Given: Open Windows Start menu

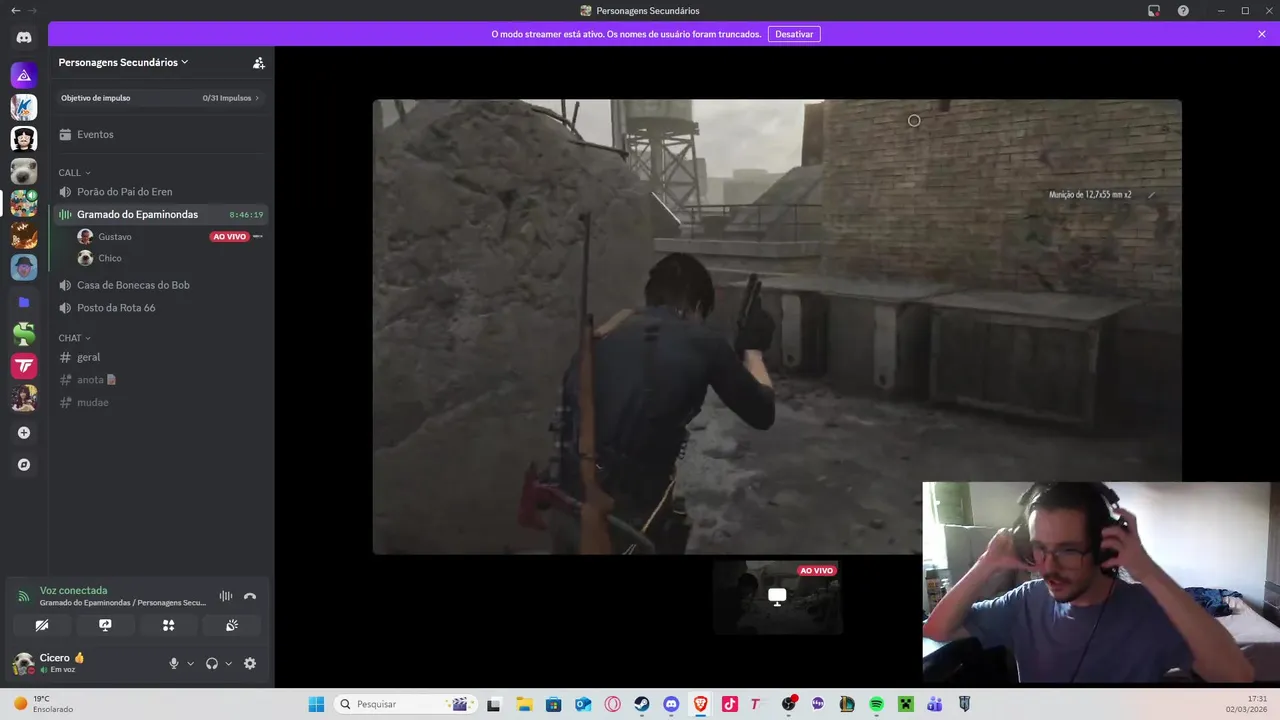Looking at the screenshot, I should point(316,704).
